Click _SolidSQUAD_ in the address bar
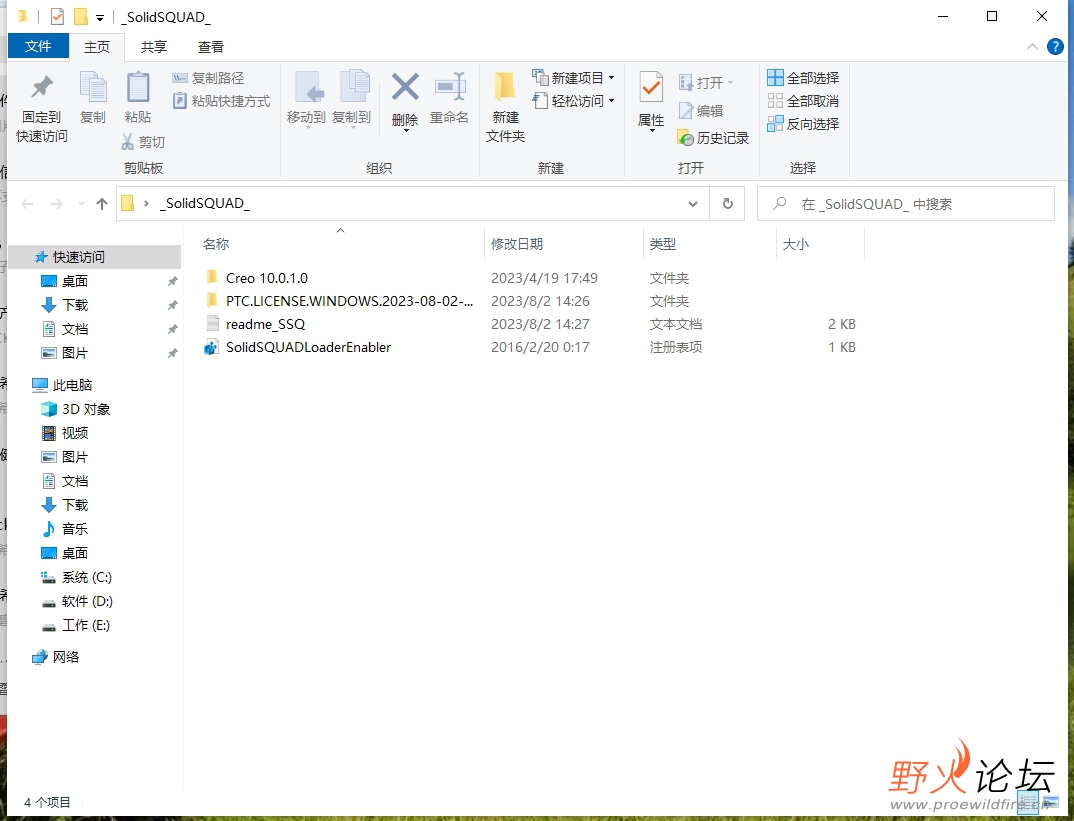This screenshot has height=821, width=1074. [x=205, y=203]
